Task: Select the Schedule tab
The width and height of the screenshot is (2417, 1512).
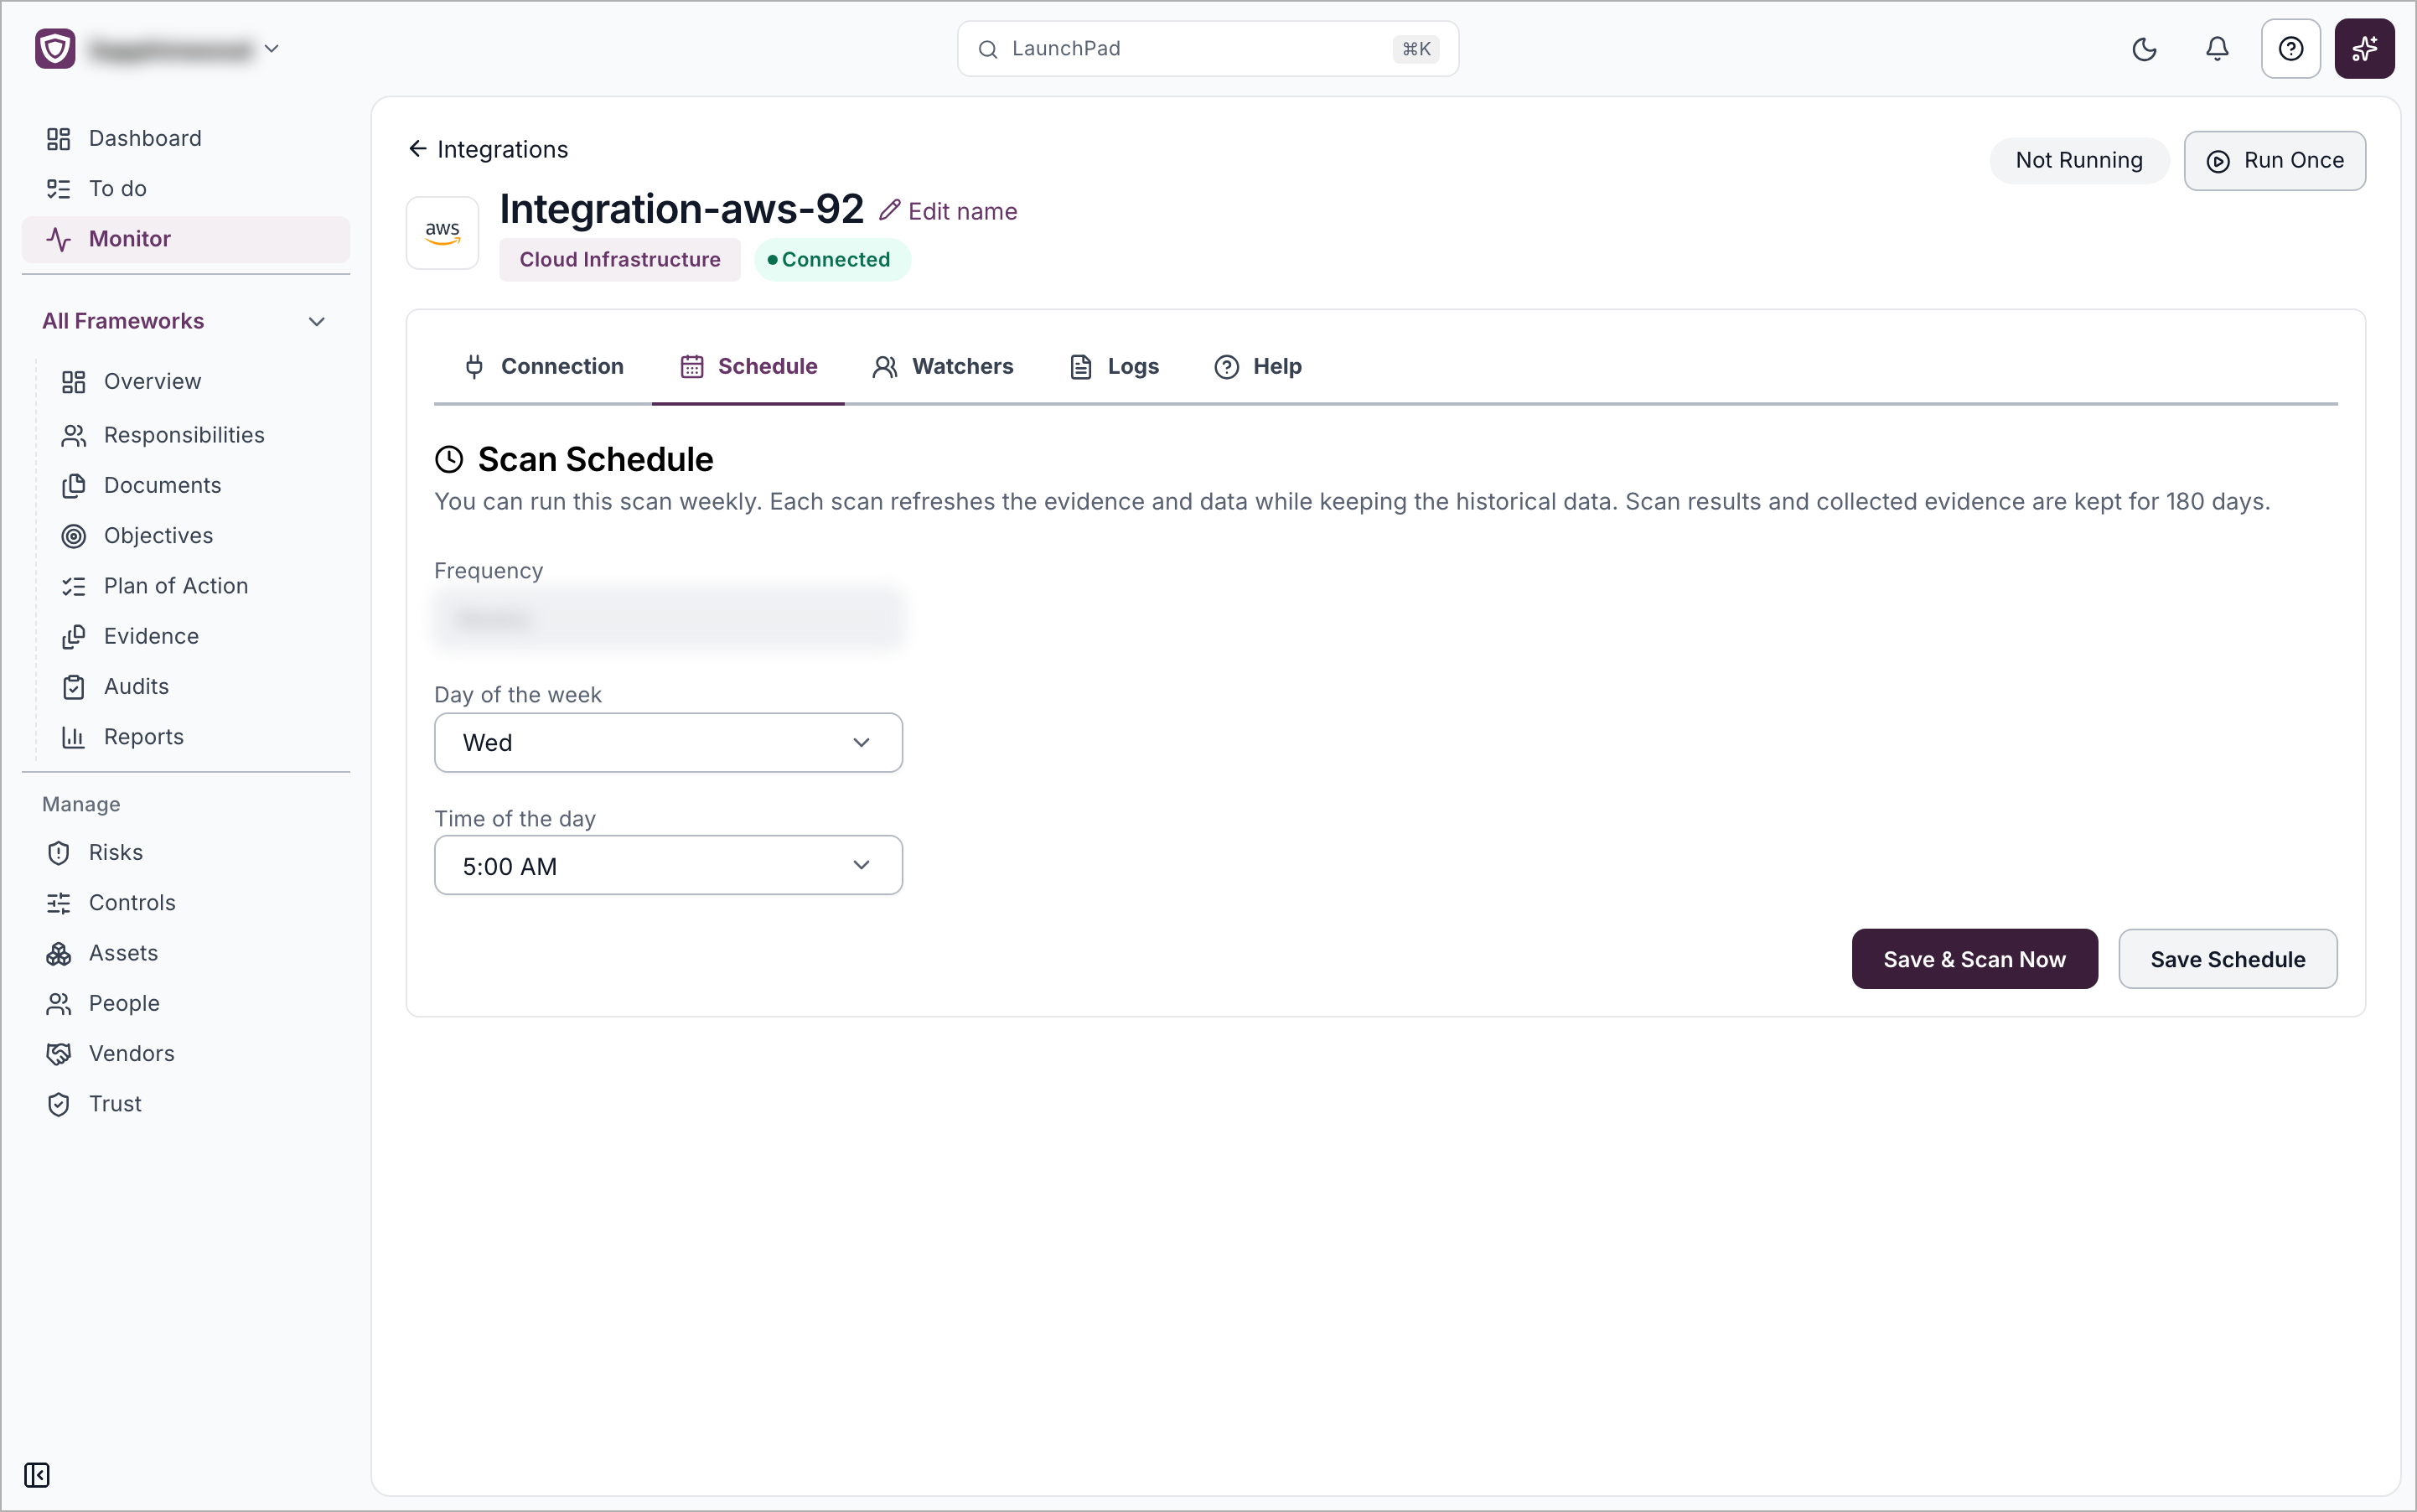Action: 748,366
